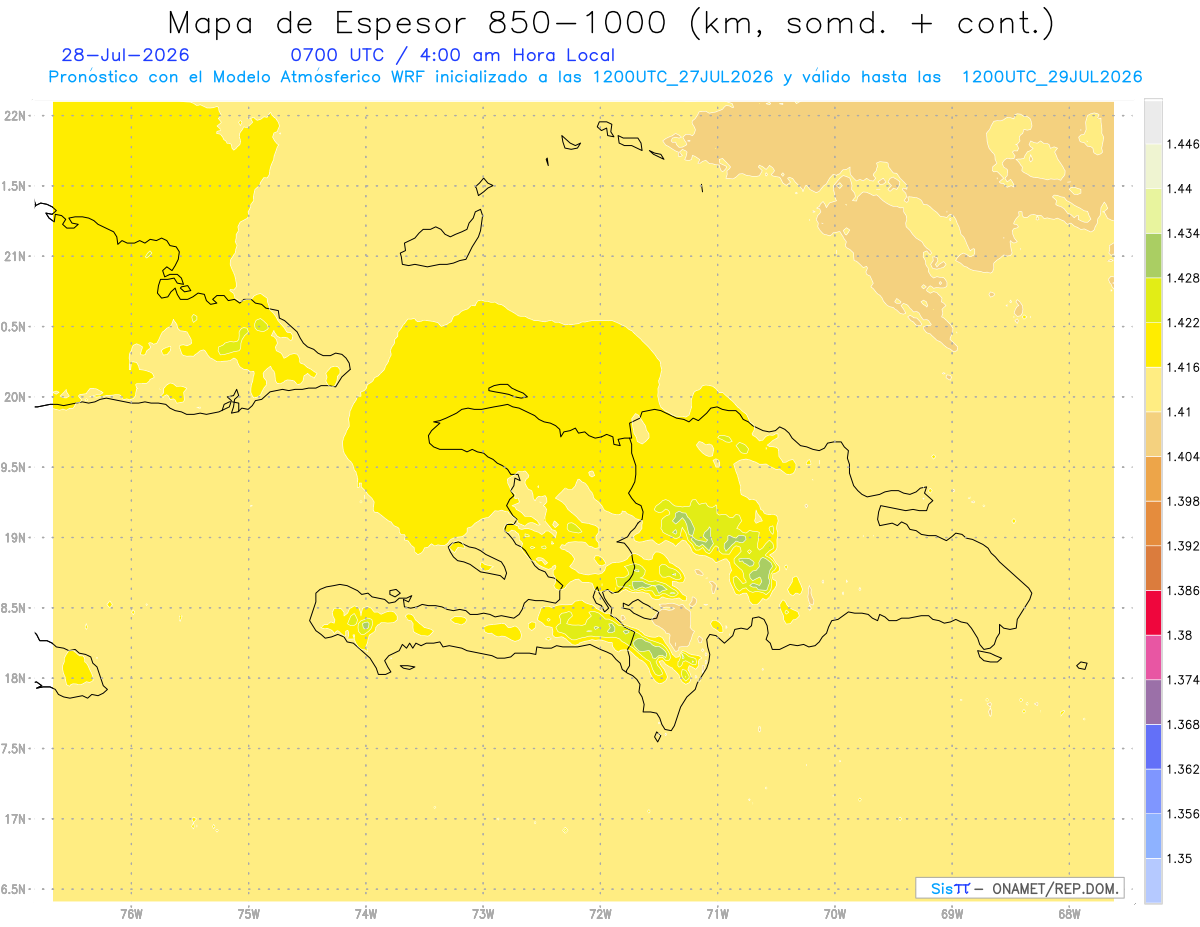This screenshot has width=1200, height=927.
Task: Click the 22N latitude label
Action: [x=14, y=116]
